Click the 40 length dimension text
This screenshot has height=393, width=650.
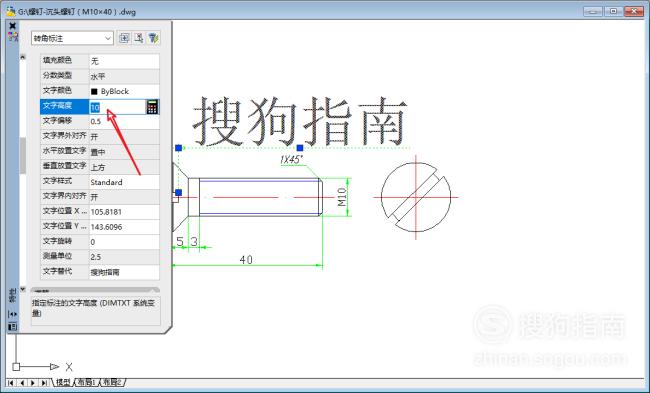point(246,260)
